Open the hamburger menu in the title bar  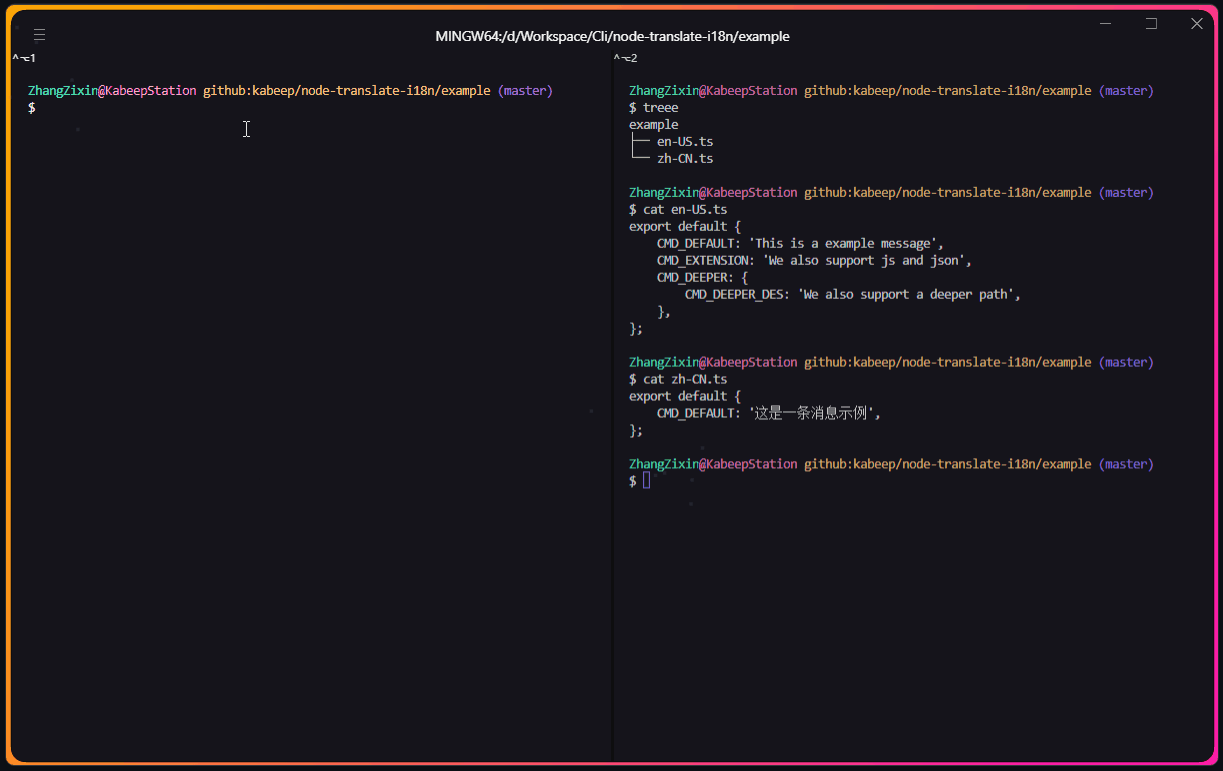tap(39, 35)
